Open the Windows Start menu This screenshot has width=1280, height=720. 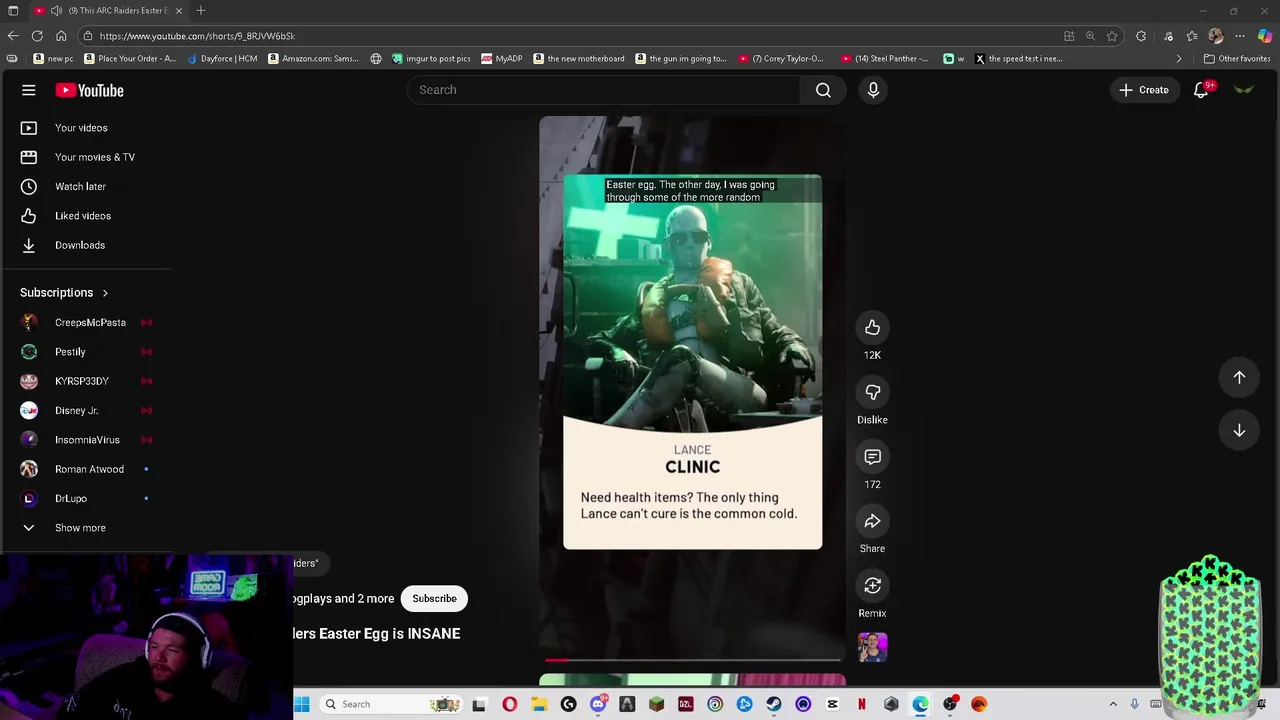301,704
